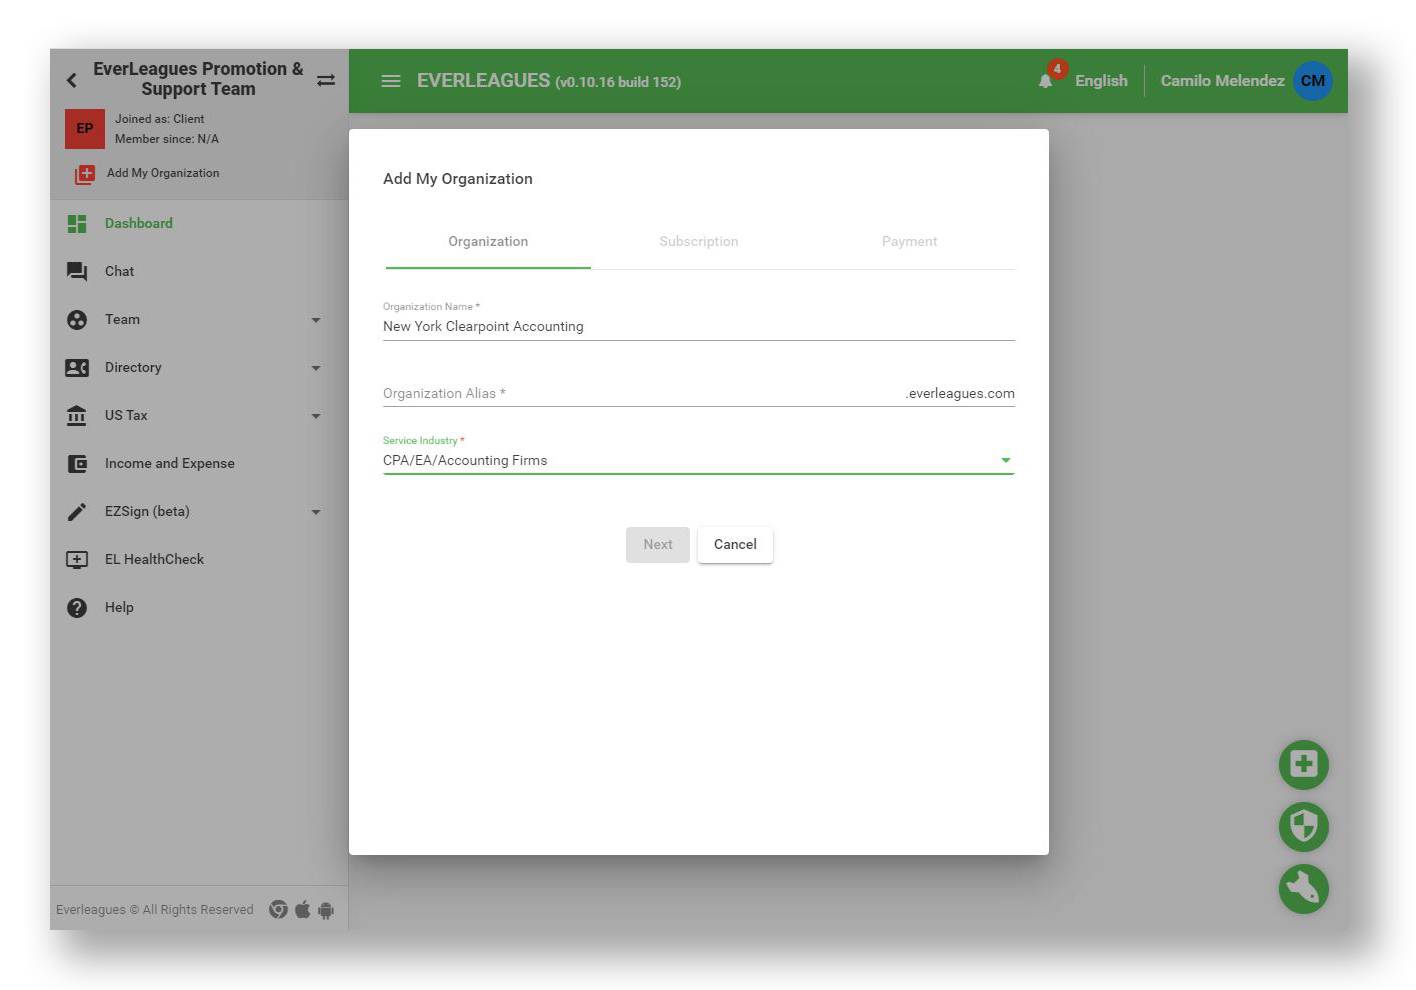This screenshot has width=1416, height=990.
Task: Expand the Directory menu arrow
Action: coord(316,368)
